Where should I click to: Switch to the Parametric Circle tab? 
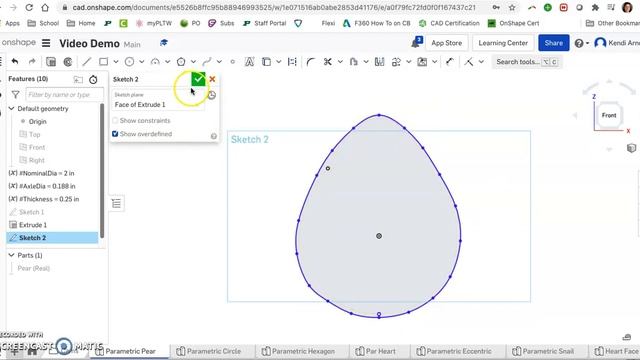[x=209, y=351]
